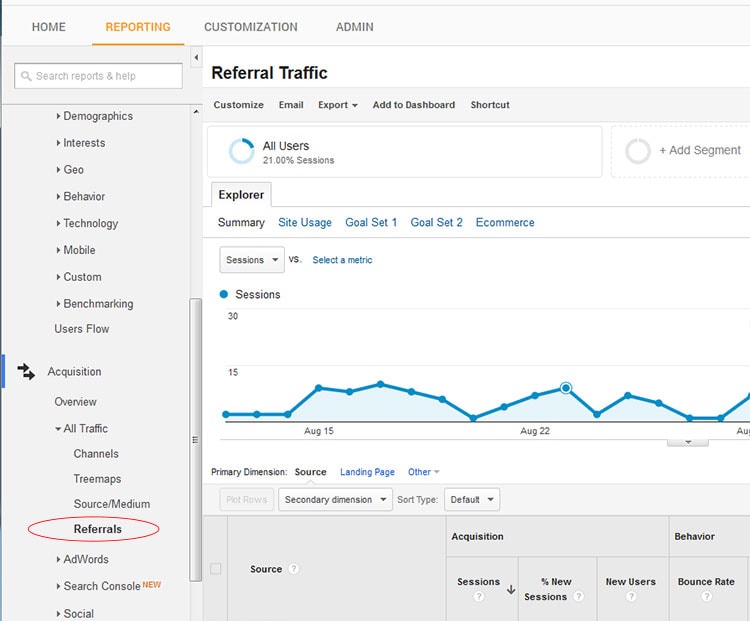Open help icon under Bounce Rate
This screenshot has width=750, height=621.
706,596
